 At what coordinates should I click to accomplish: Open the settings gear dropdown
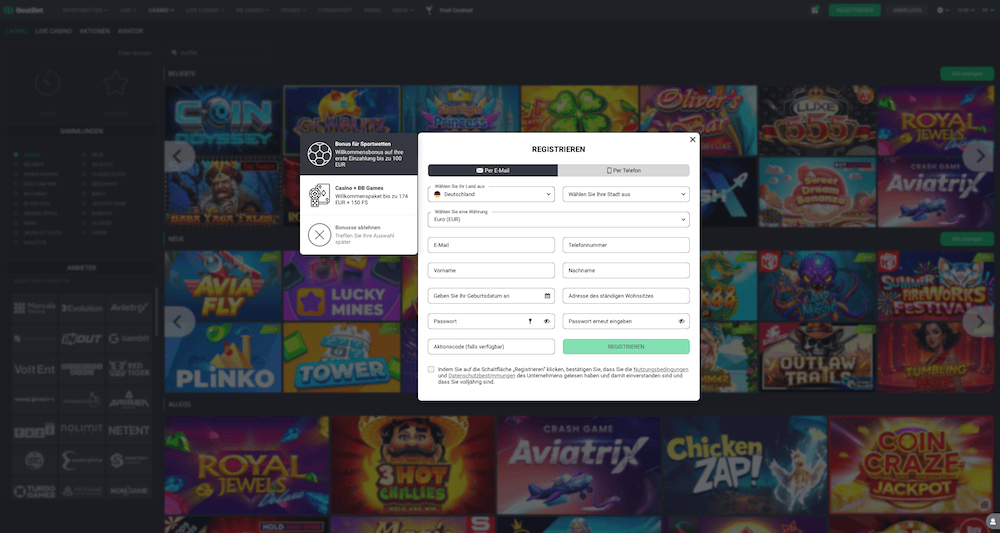click(x=943, y=10)
